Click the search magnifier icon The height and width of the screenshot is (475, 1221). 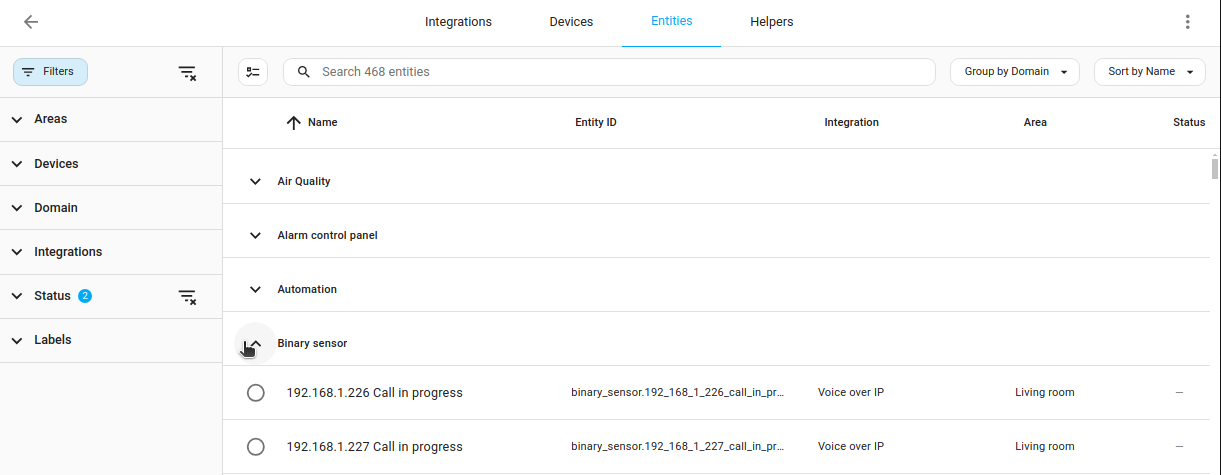[304, 72]
